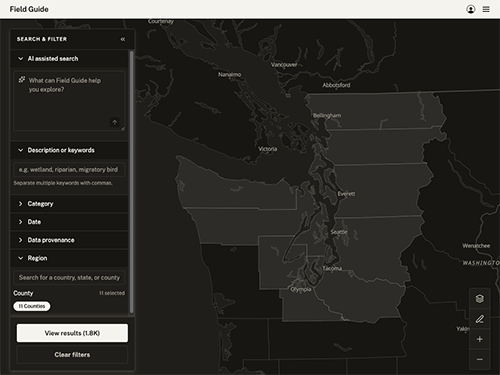Zoom out on the map

[x=480, y=359]
